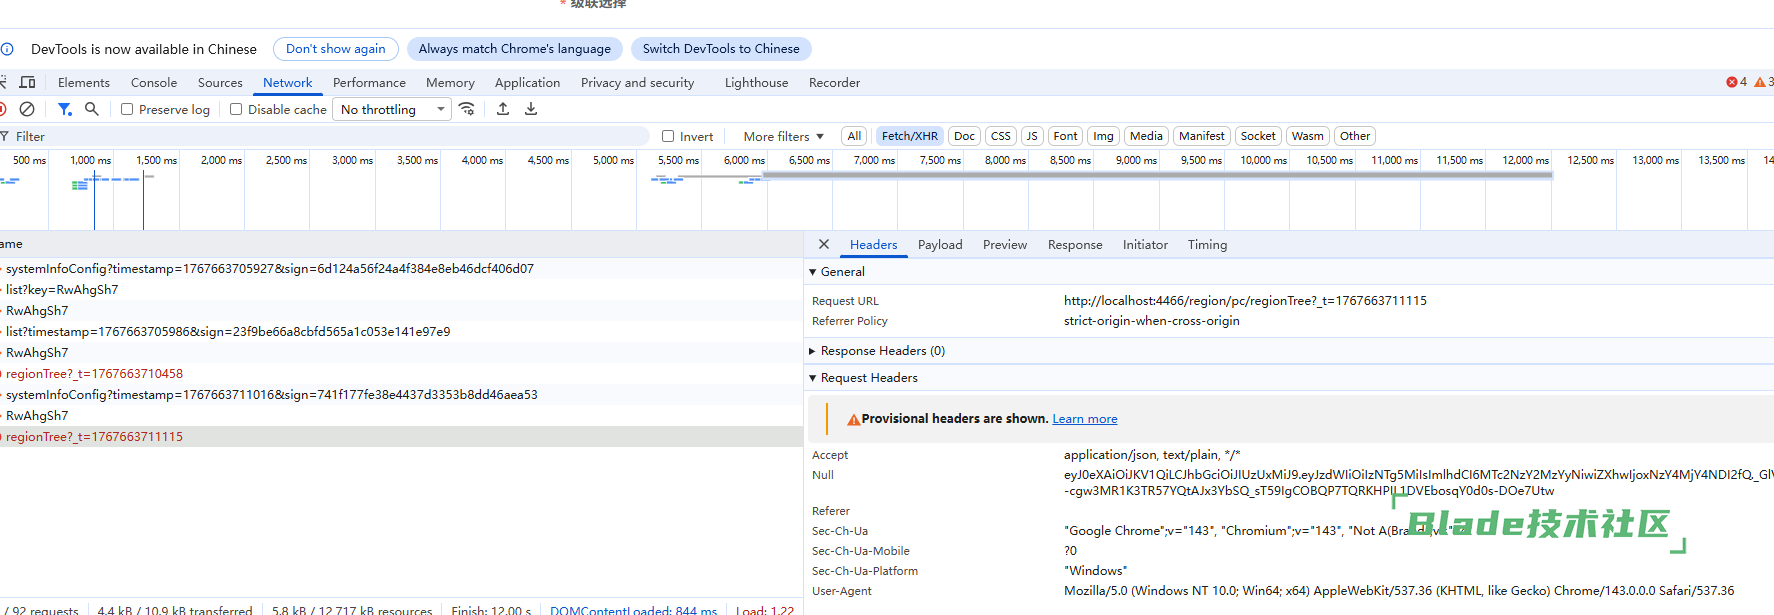Select the systemInfoConfig request with sign=6d124a56
Viewport: 1774px width, 615px height.
(270, 268)
